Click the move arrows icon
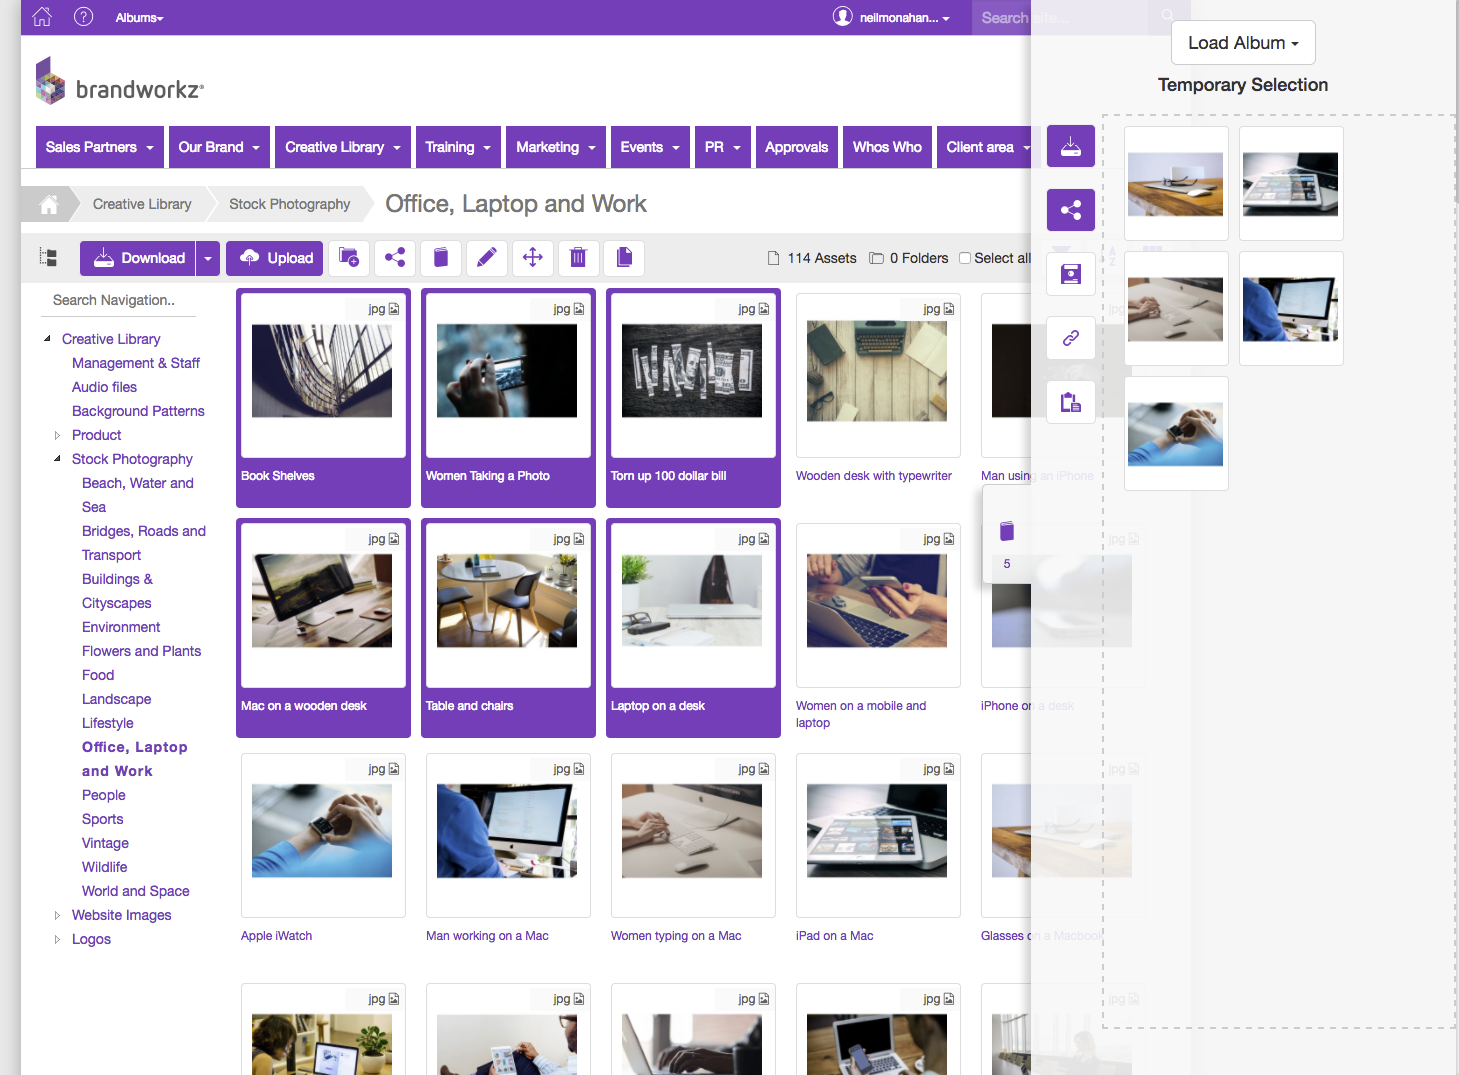 (533, 258)
